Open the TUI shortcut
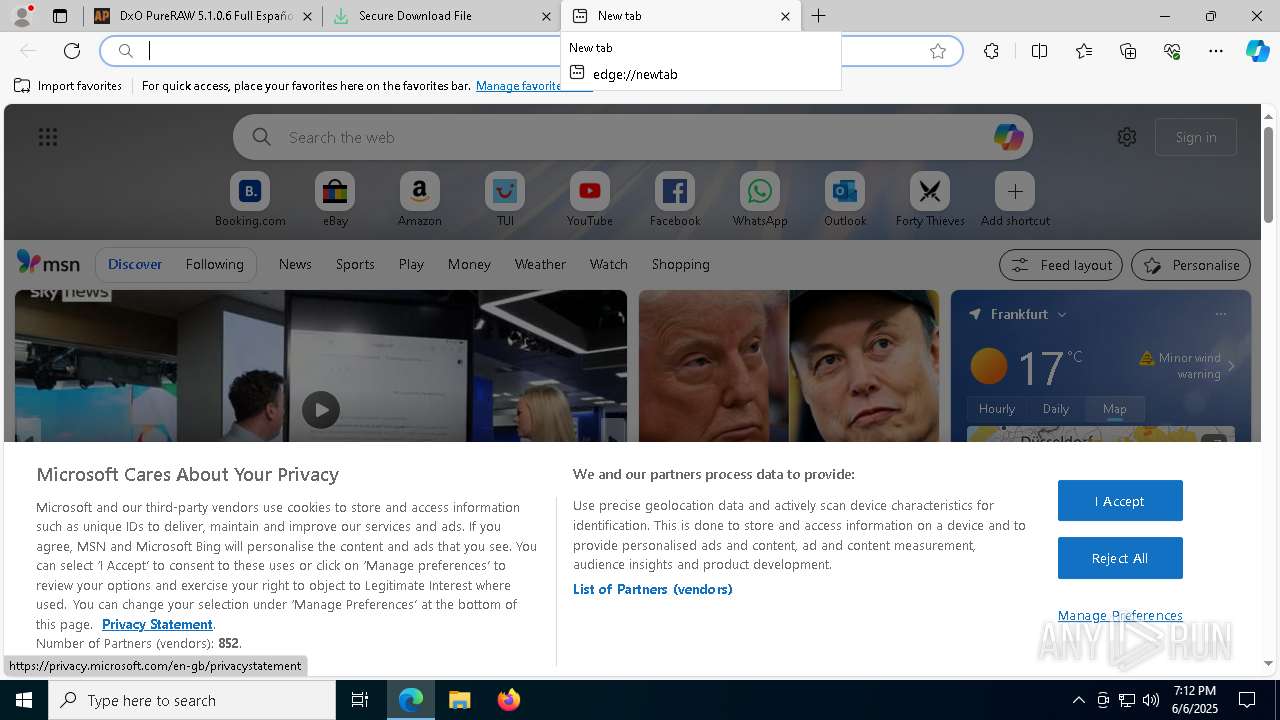 click(x=505, y=199)
